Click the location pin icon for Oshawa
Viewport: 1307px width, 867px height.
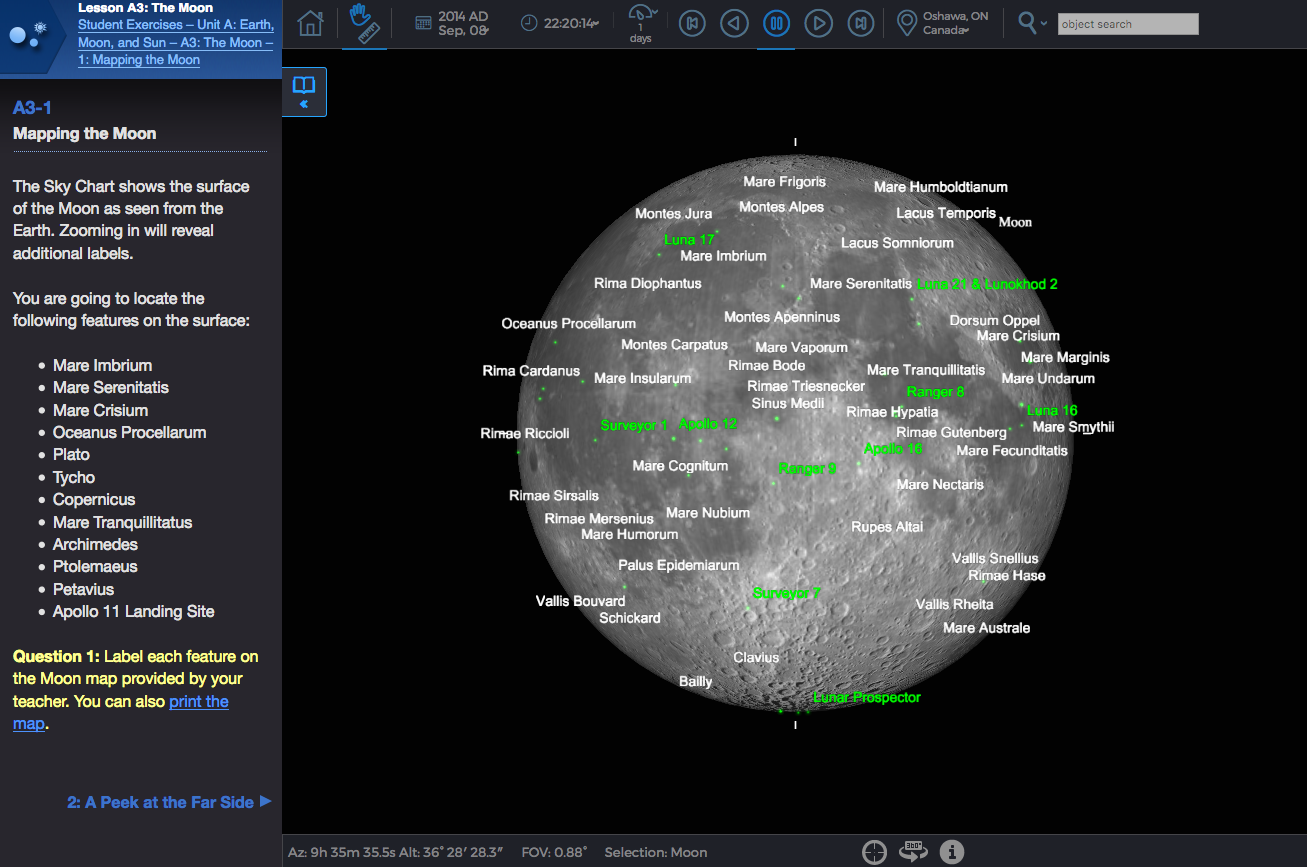tap(907, 24)
